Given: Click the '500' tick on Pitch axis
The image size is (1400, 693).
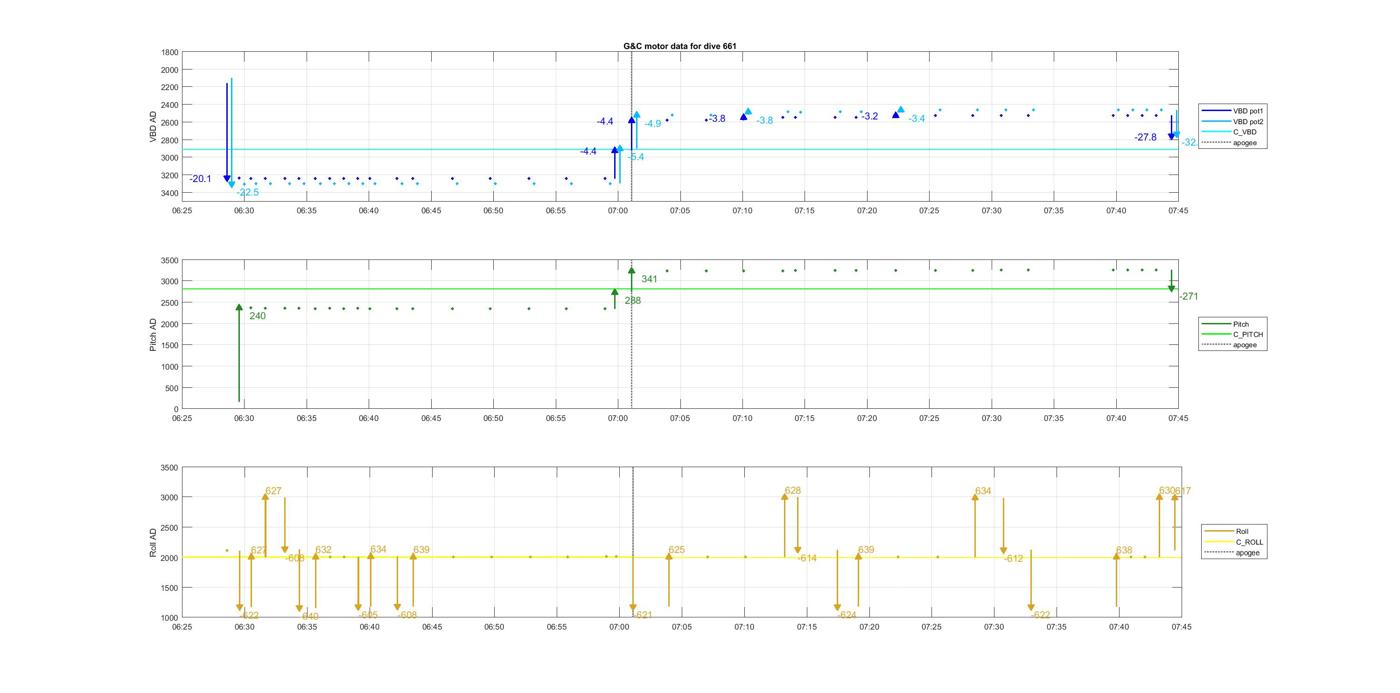Looking at the screenshot, I should 172,388.
